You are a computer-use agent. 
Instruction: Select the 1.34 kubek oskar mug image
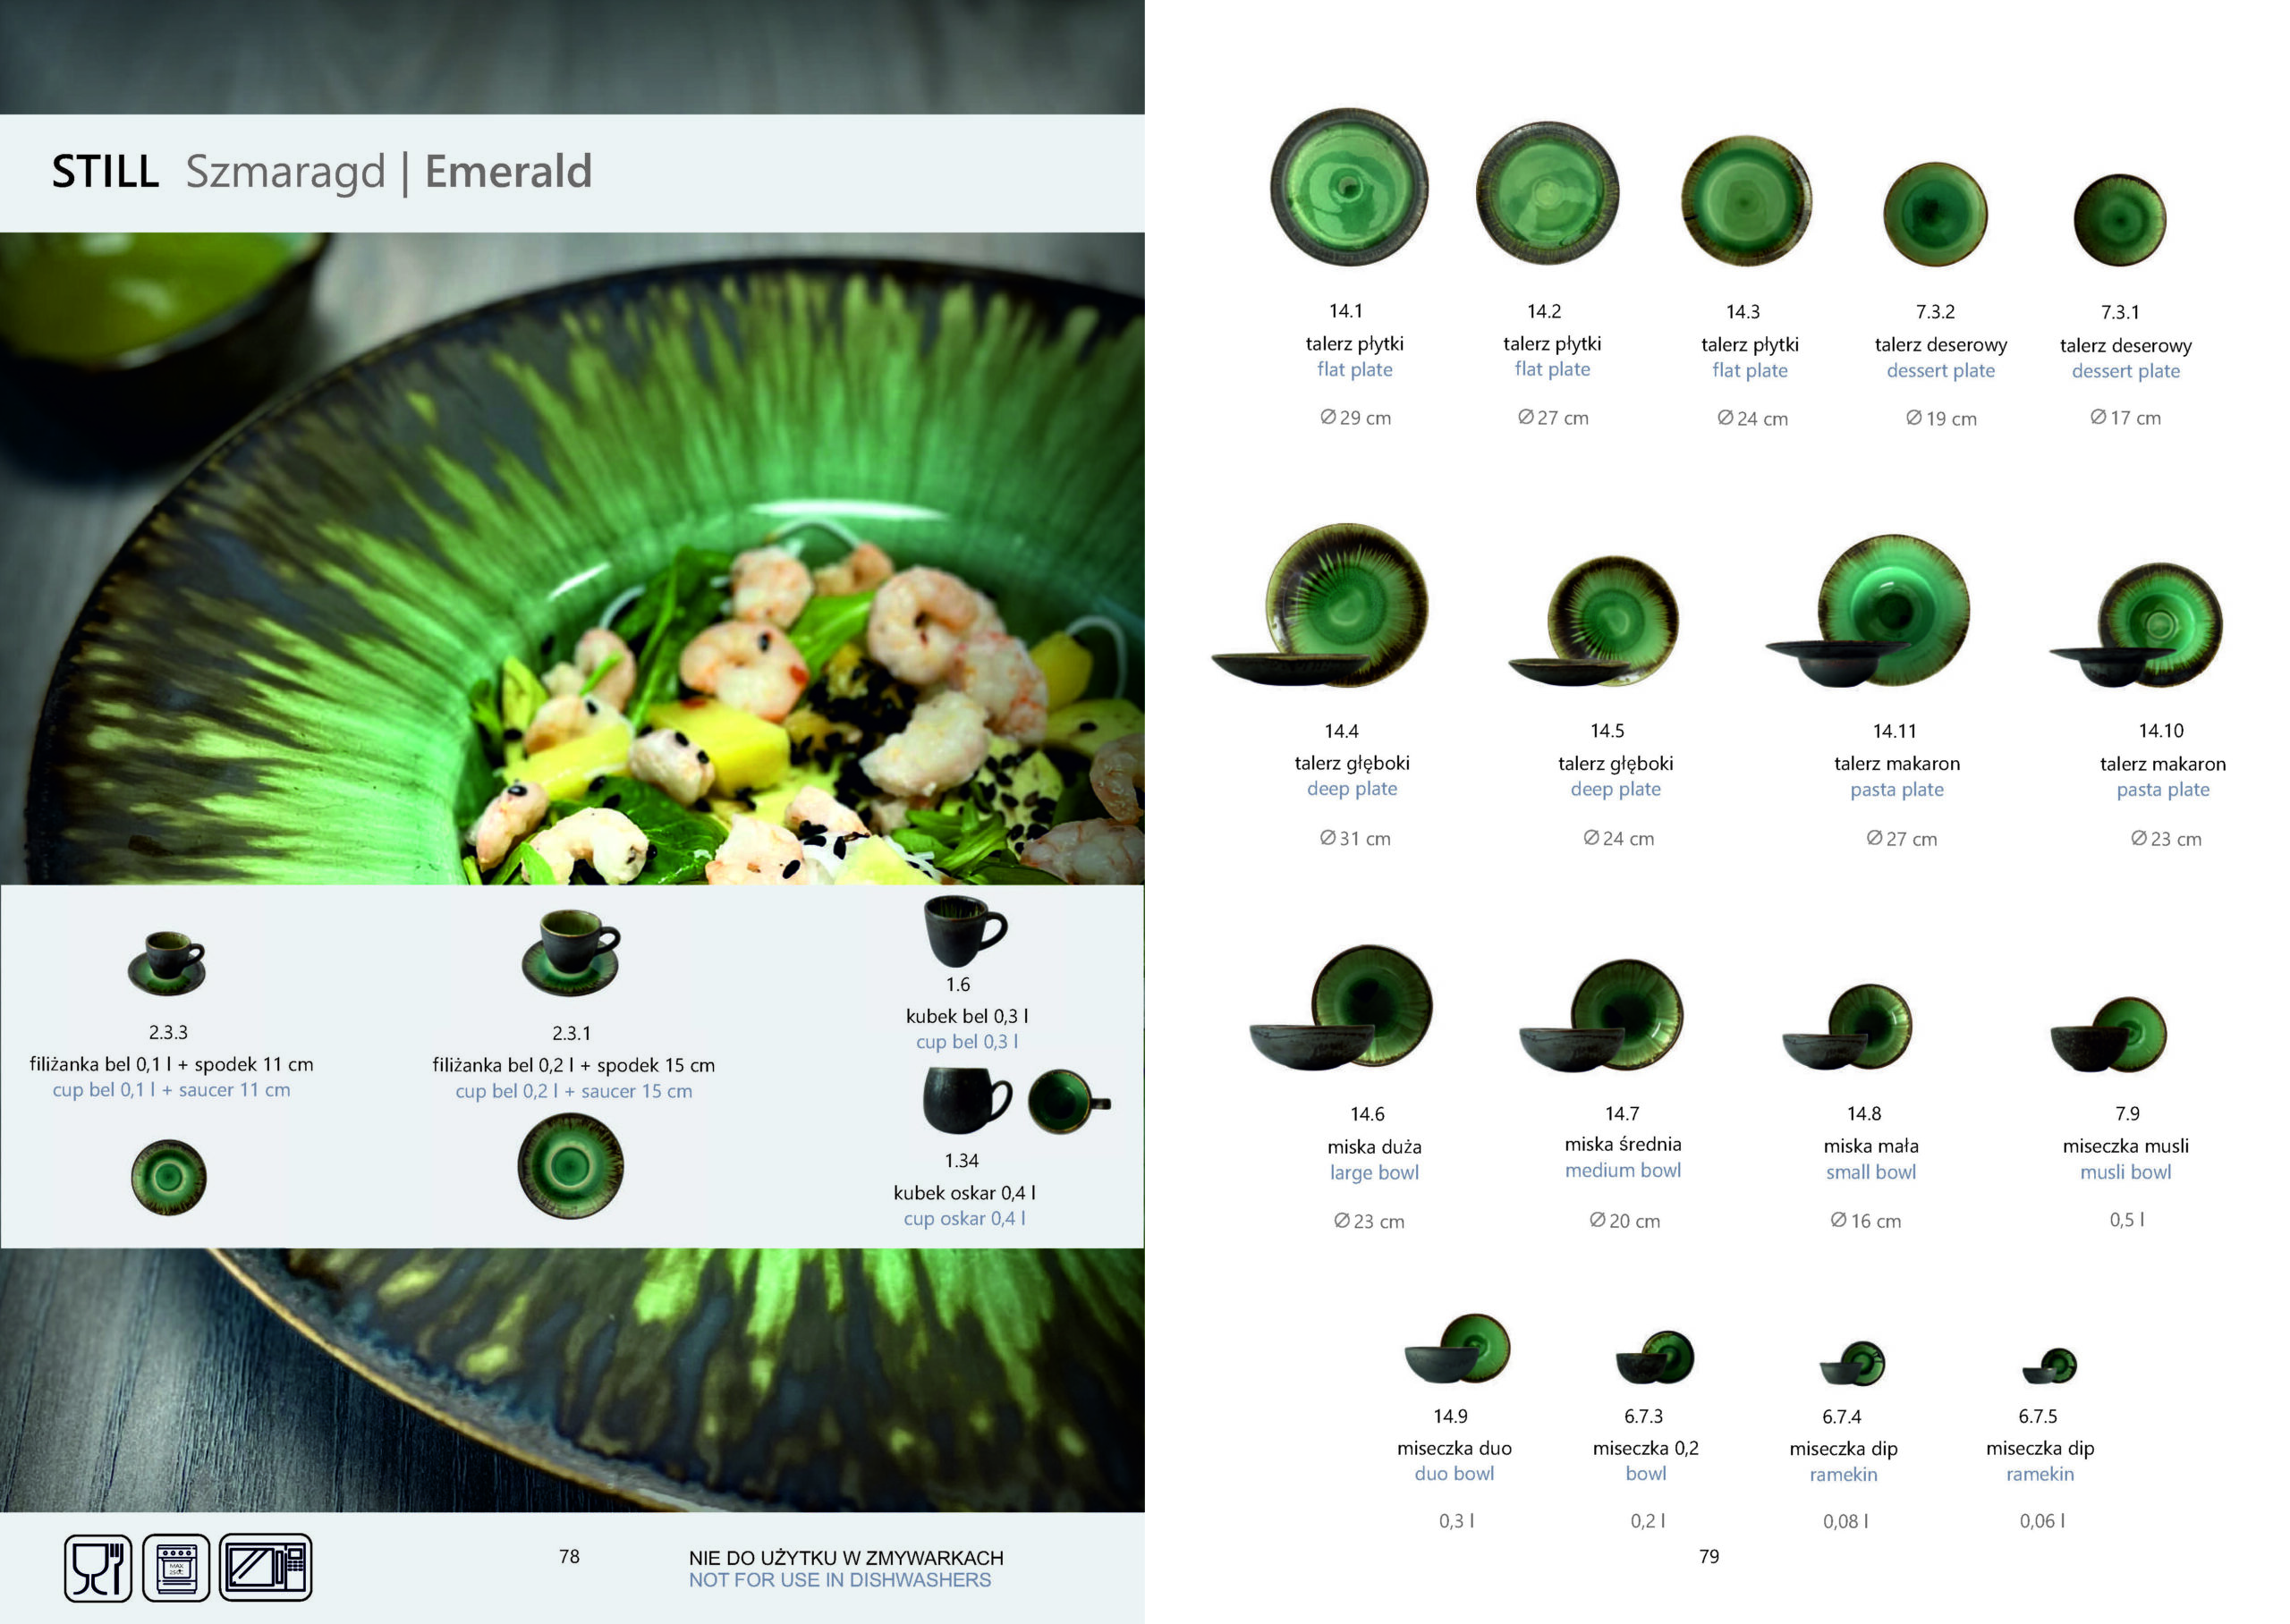pos(967,1100)
